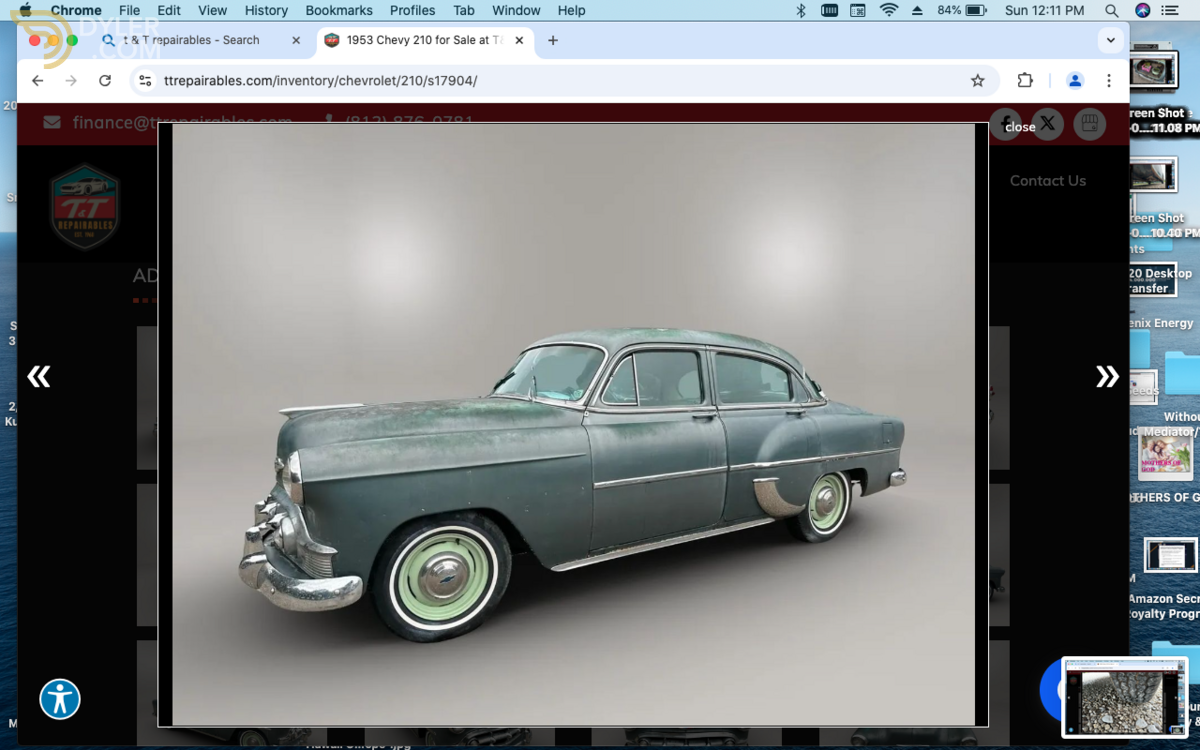This screenshot has height=750, width=1200.
Task: Click the Contact Us nav link
Action: [1047, 181]
